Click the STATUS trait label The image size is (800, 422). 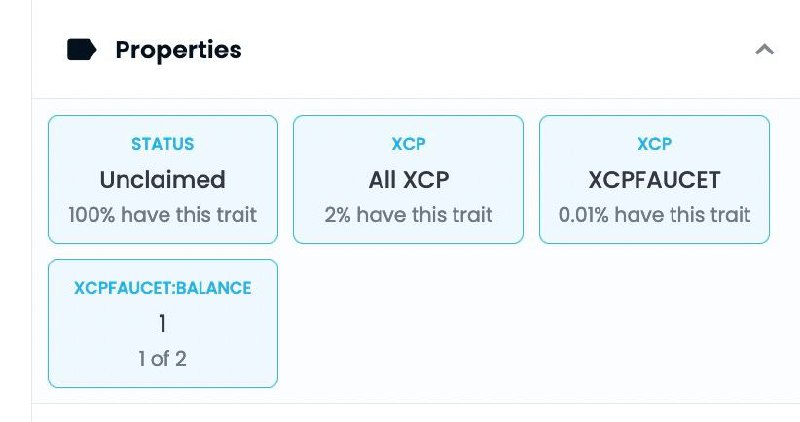click(x=163, y=144)
